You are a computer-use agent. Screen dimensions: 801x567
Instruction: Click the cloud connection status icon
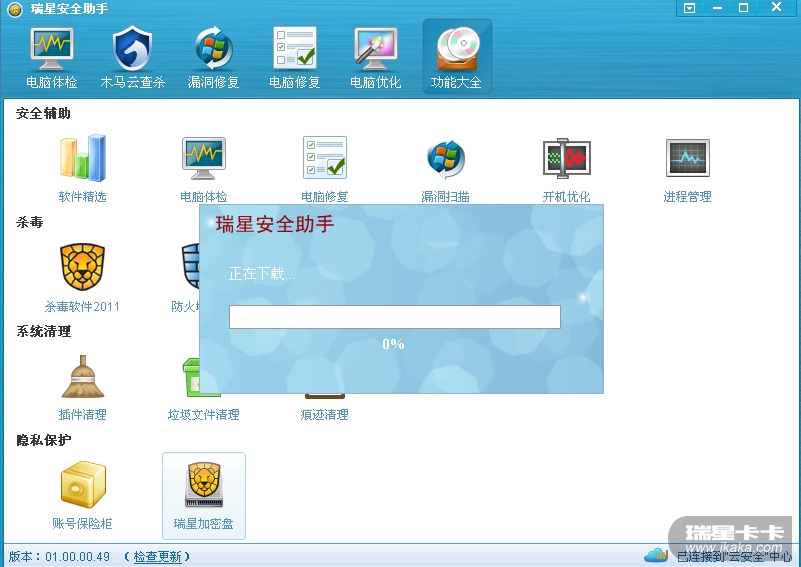[x=656, y=555]
